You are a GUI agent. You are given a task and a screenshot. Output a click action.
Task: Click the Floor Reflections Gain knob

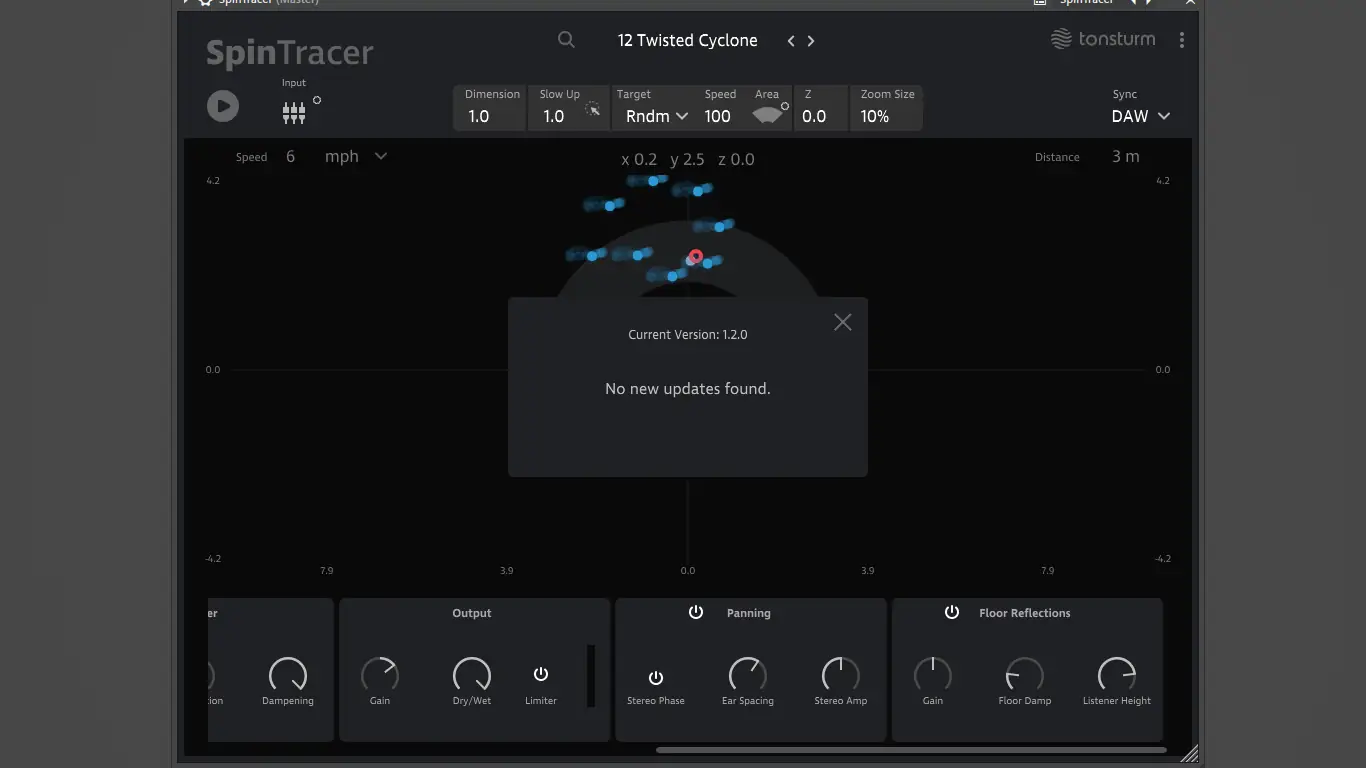tap(933, 675)
